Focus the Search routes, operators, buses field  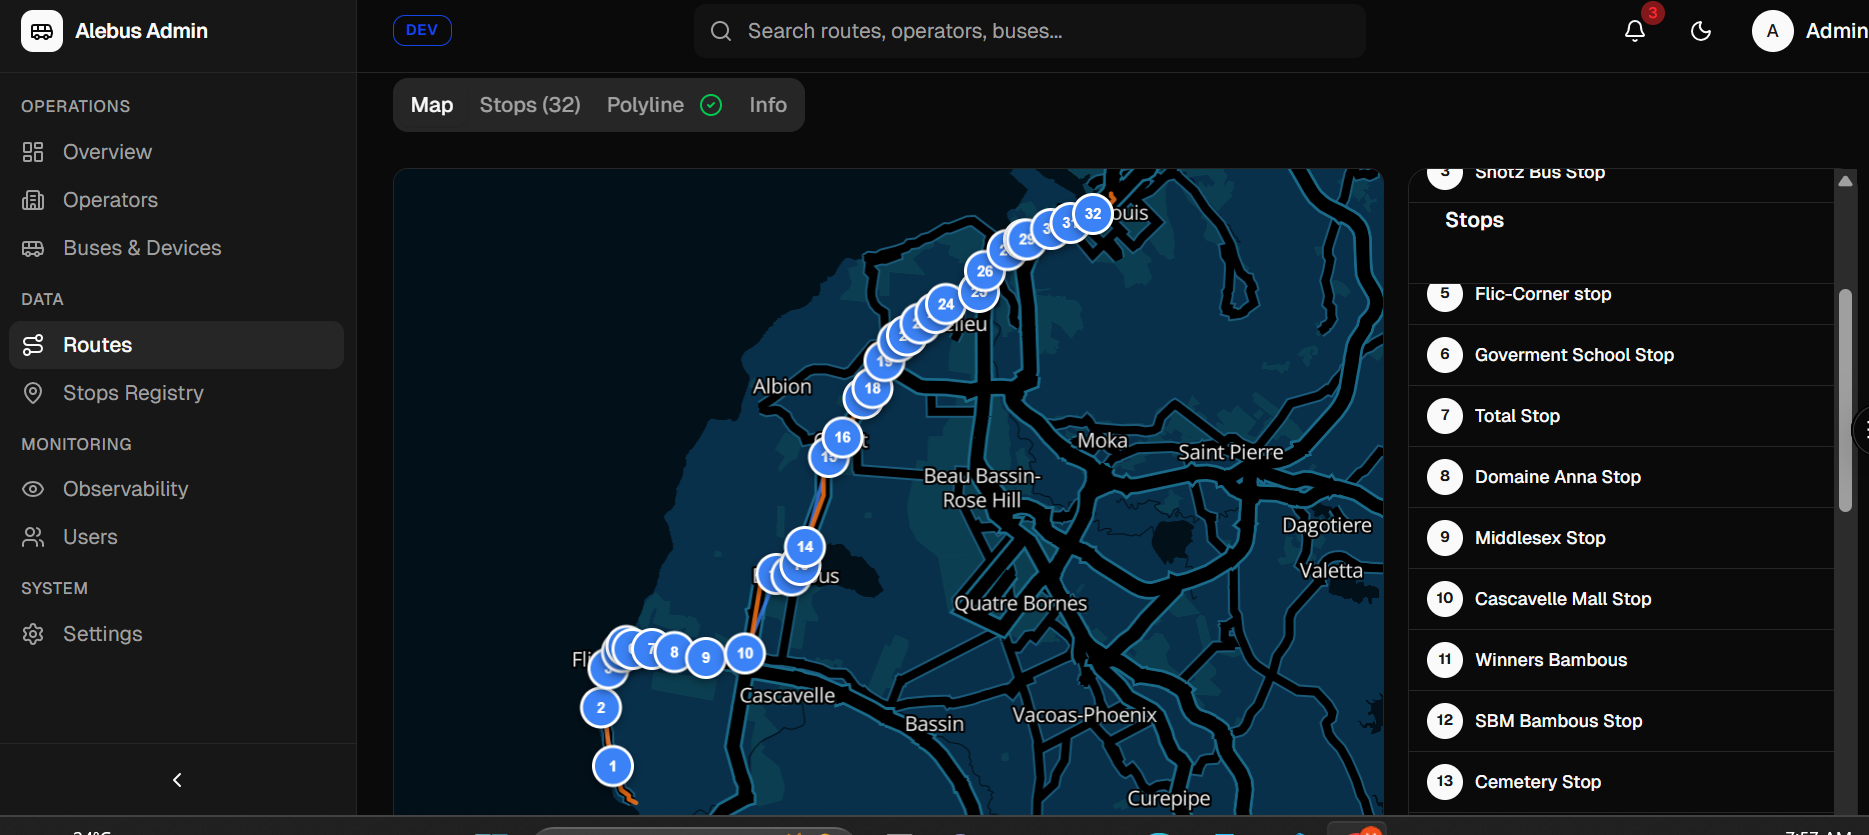[1030, 31]
